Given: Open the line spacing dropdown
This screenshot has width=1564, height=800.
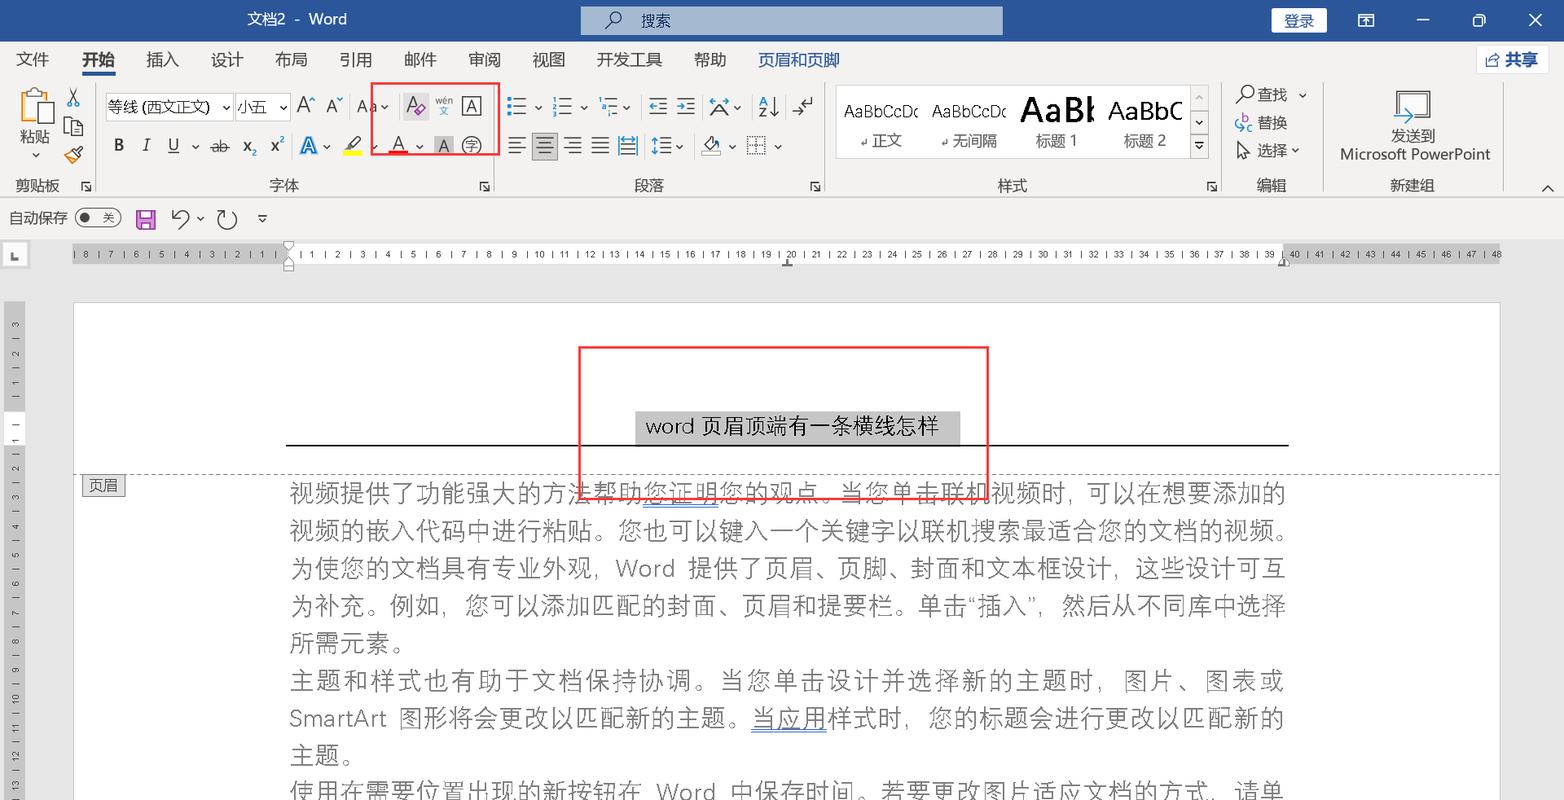Looking at the screenshot, I should click(667, 146).
